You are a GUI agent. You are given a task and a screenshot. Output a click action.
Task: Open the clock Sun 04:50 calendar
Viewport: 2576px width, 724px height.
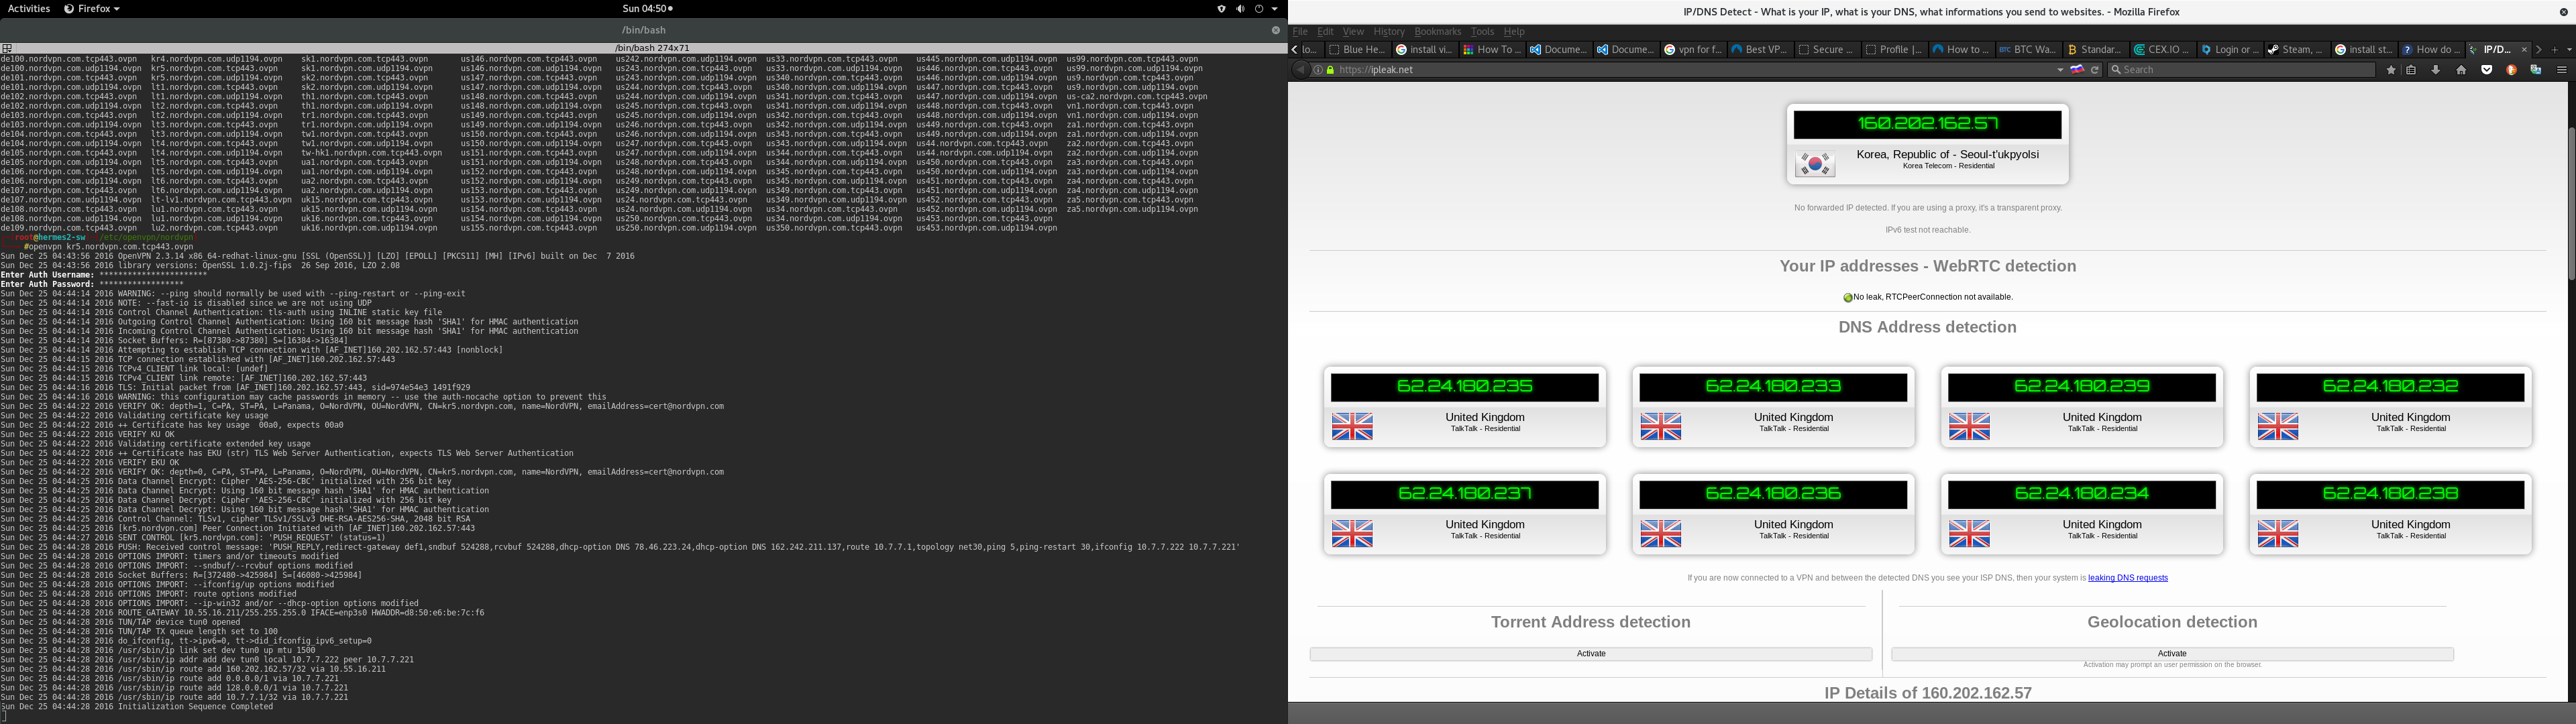[x=647, y=9]
